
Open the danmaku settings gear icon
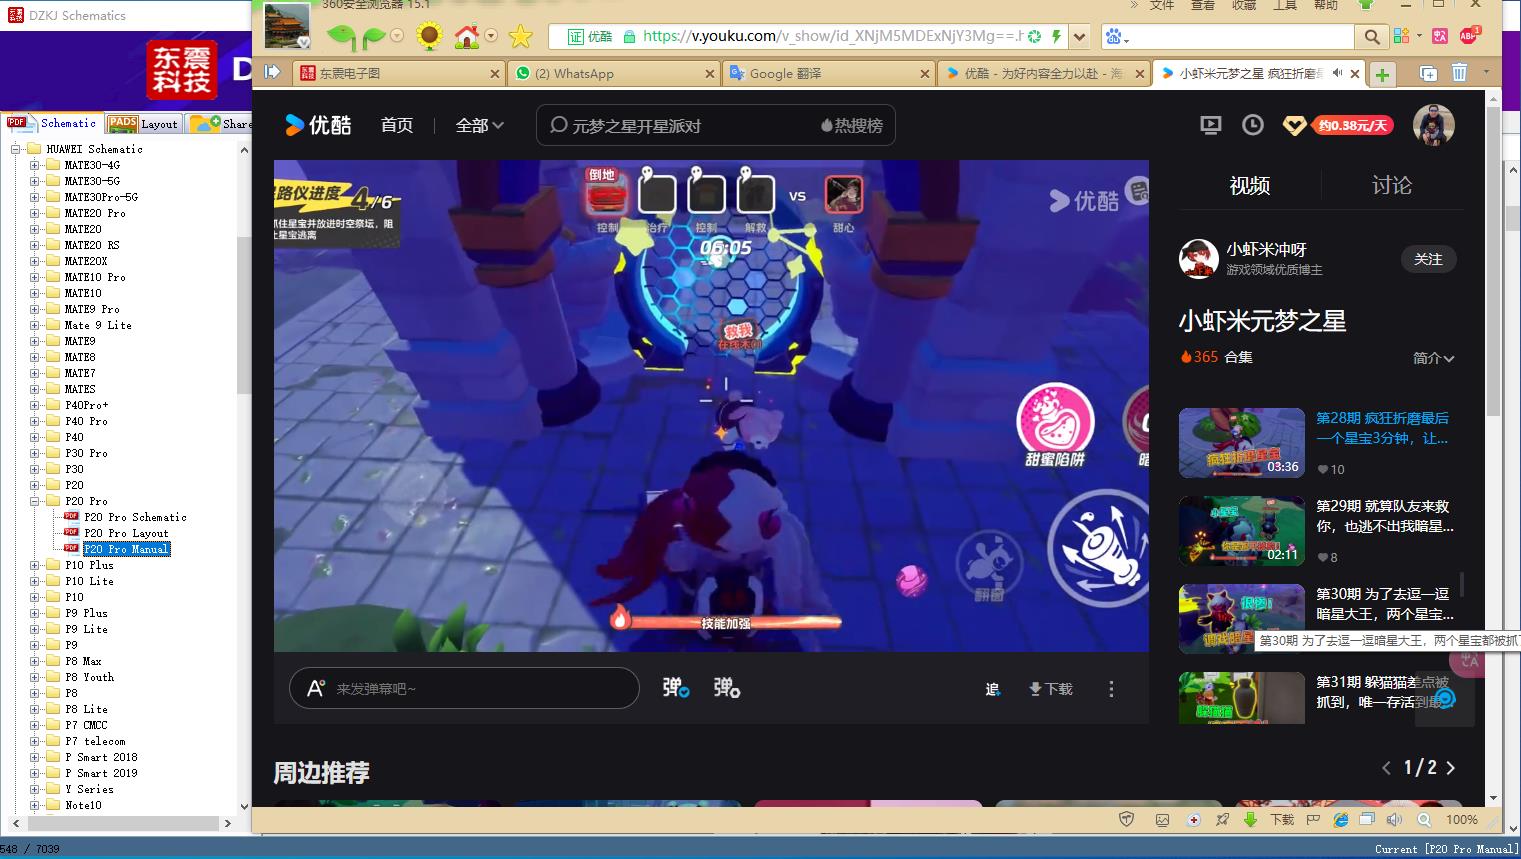727,688
